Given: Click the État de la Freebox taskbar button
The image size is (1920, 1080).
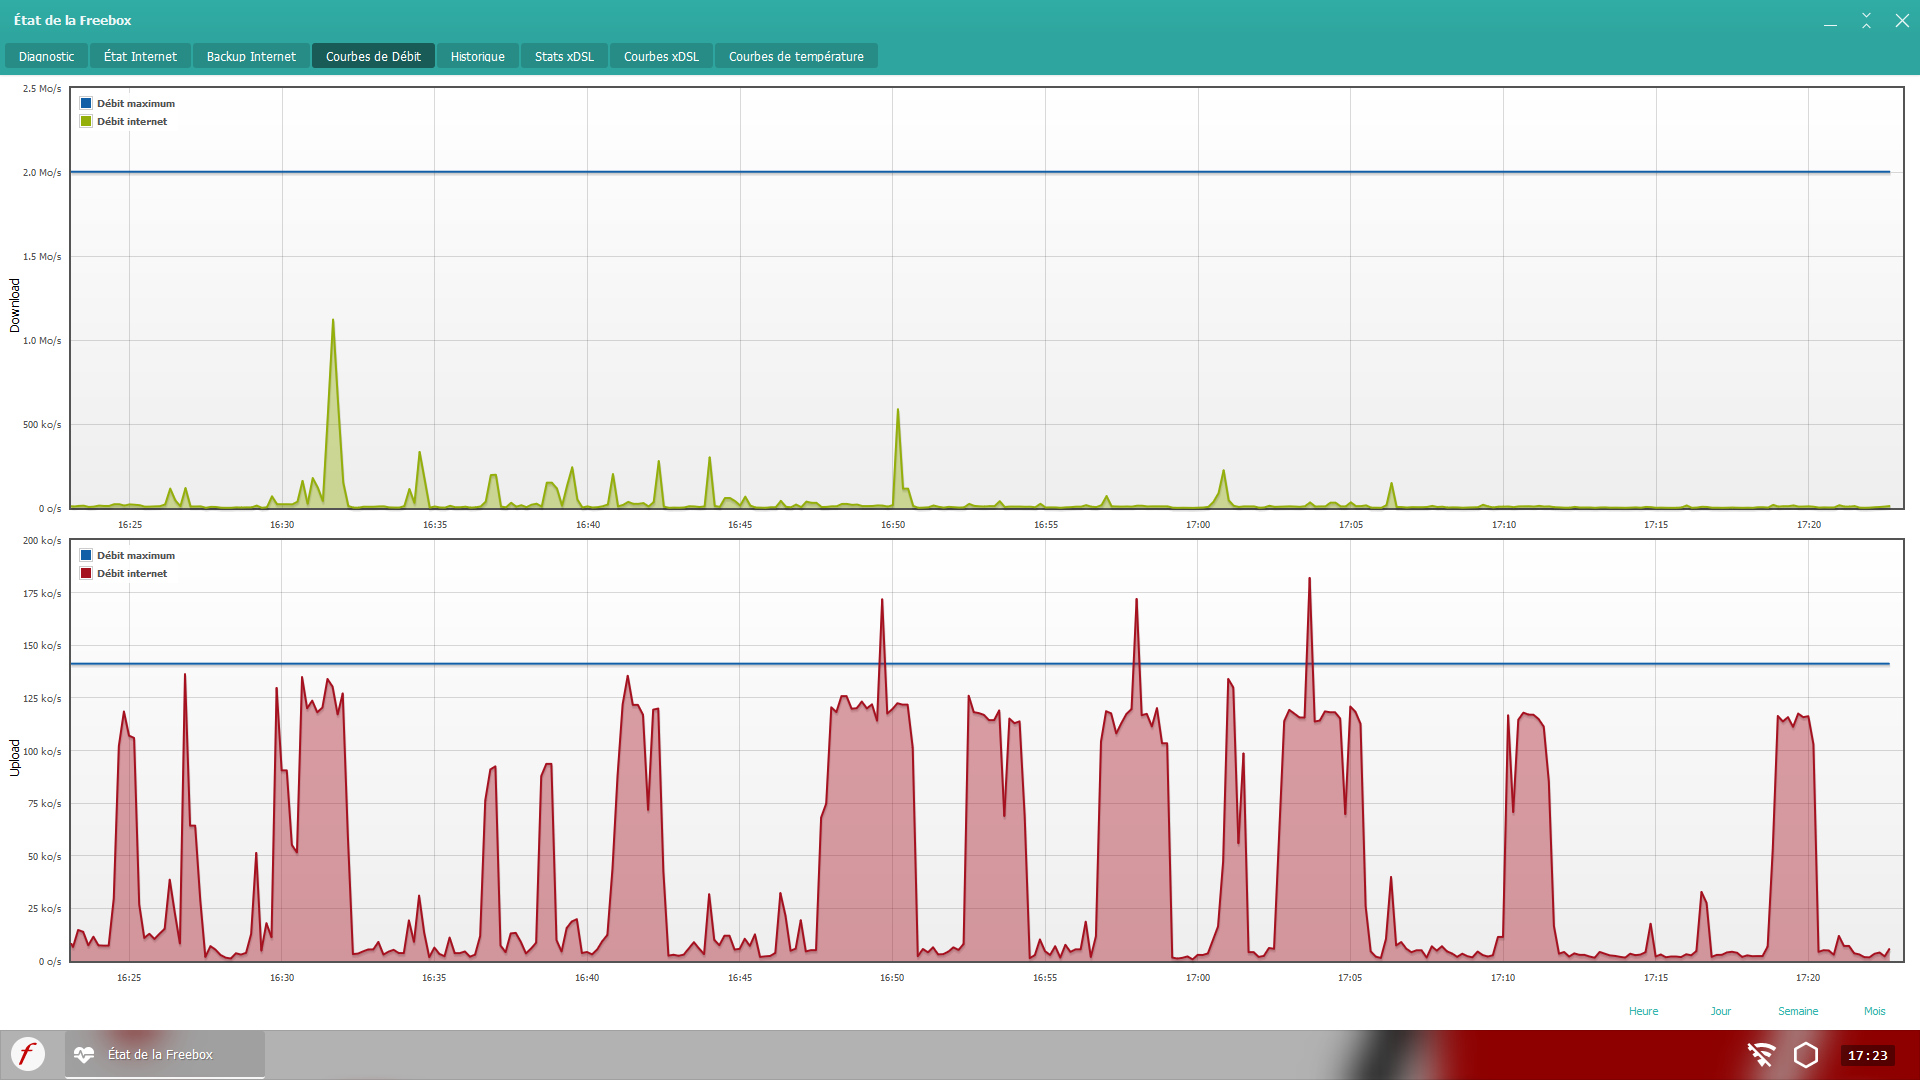Looking at the screenshot, I should 165,1054.
